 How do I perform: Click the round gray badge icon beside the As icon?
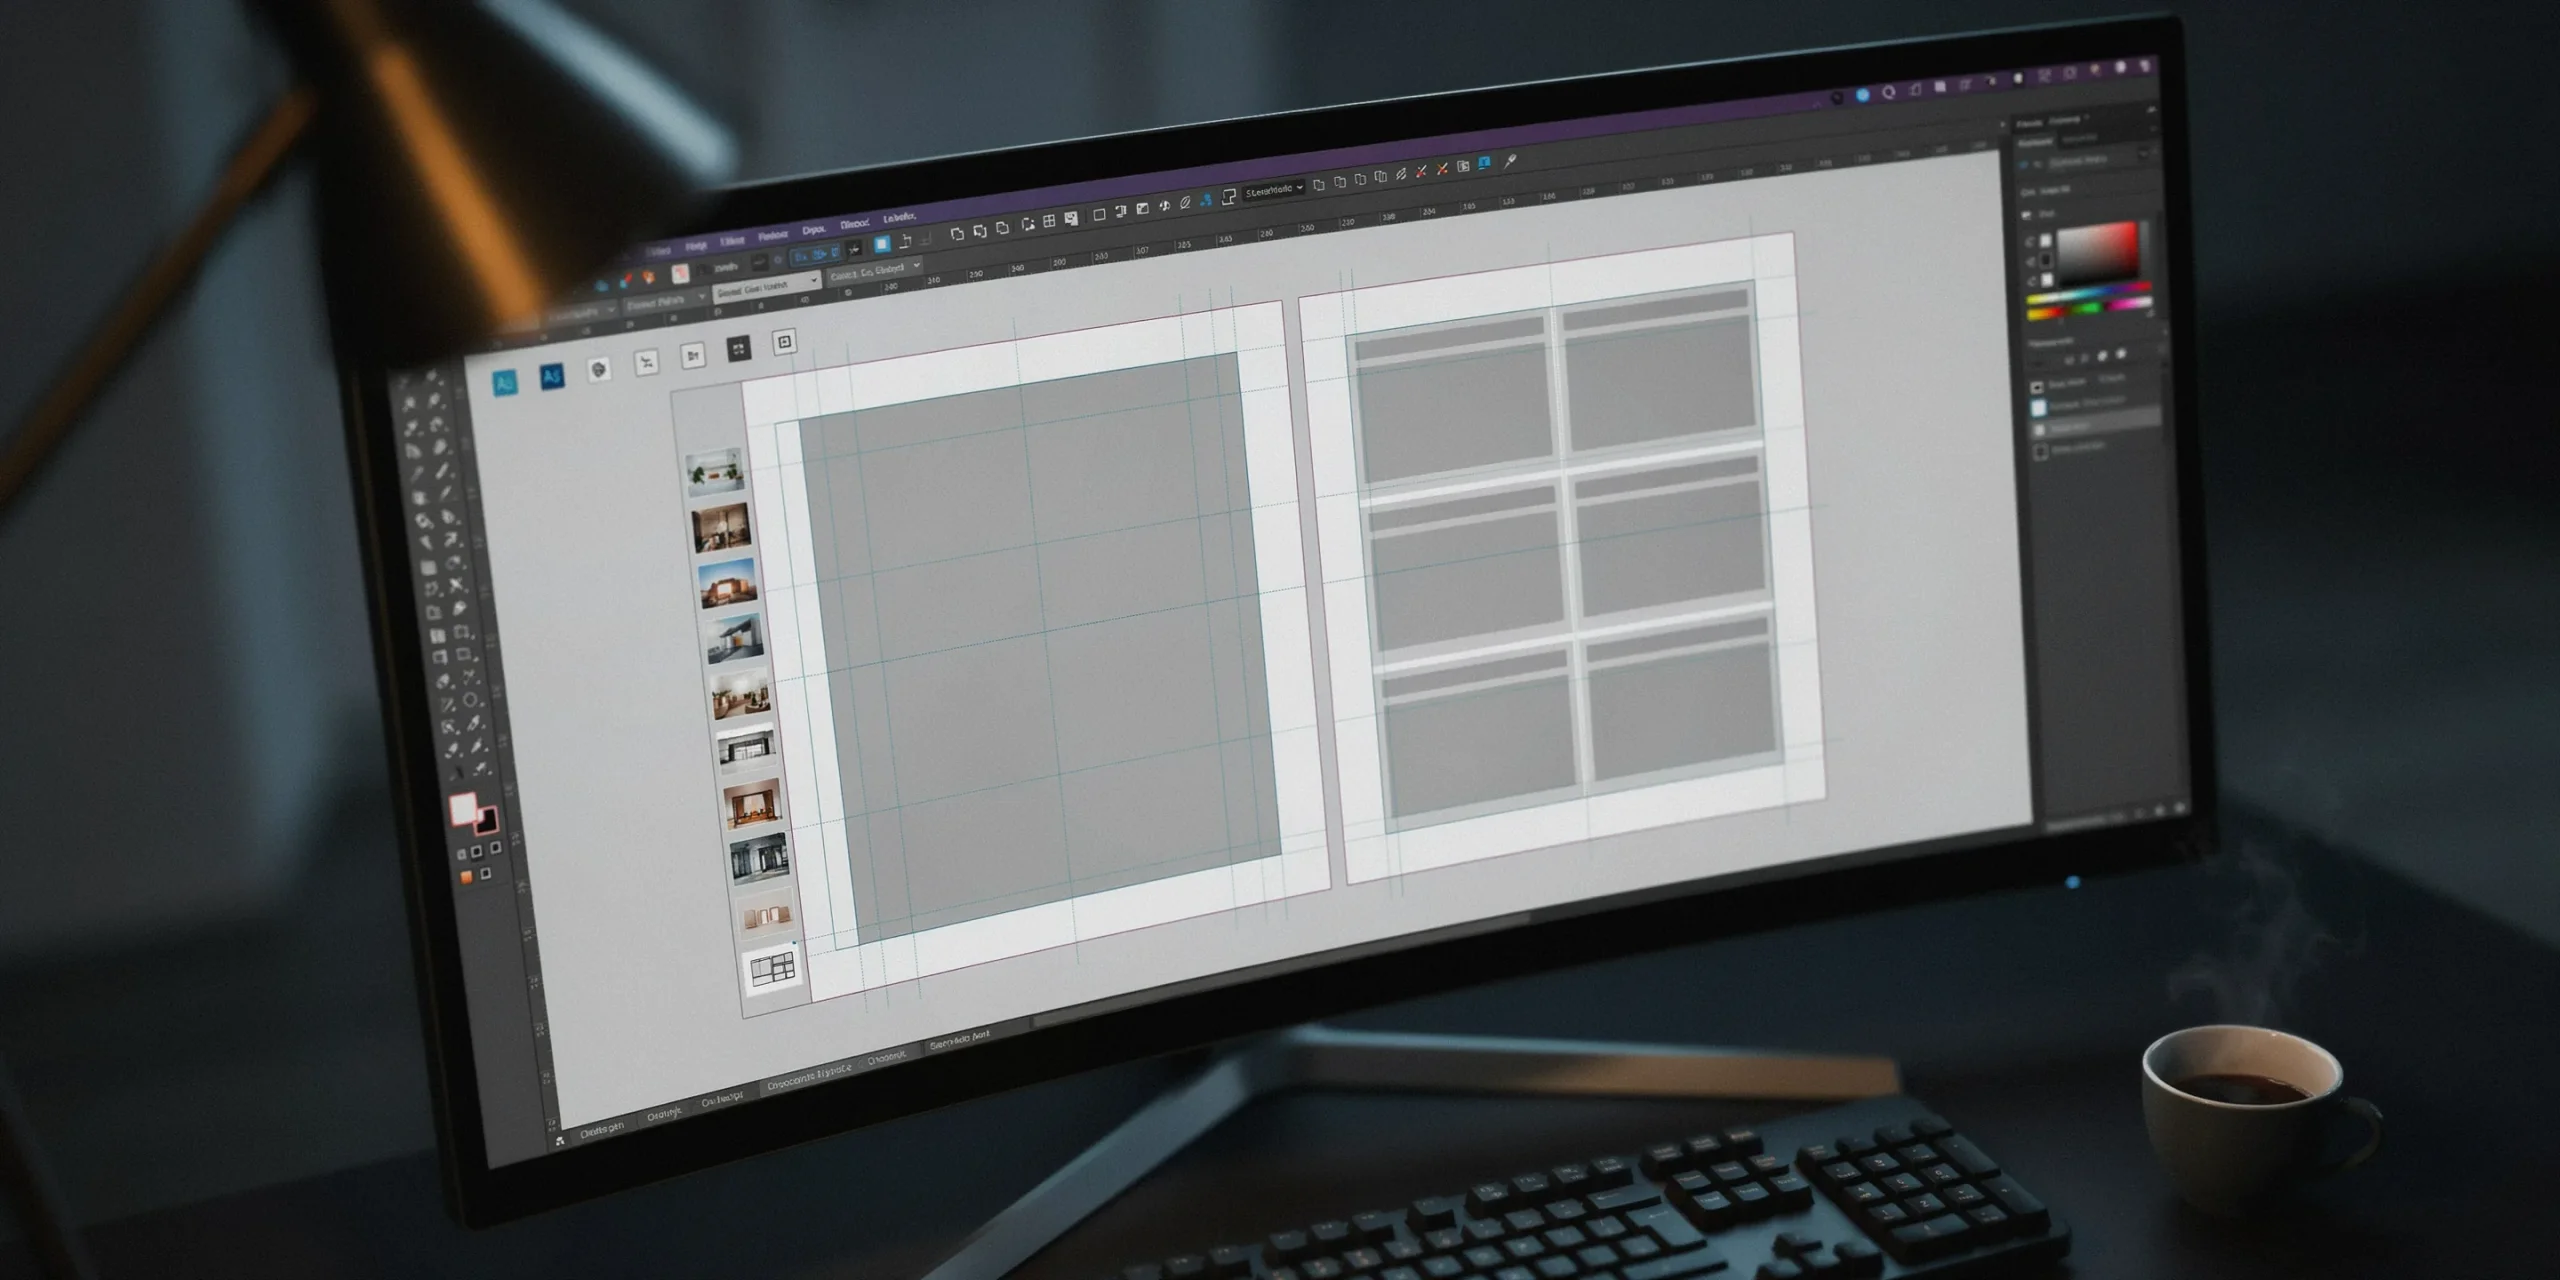point(598,370)
